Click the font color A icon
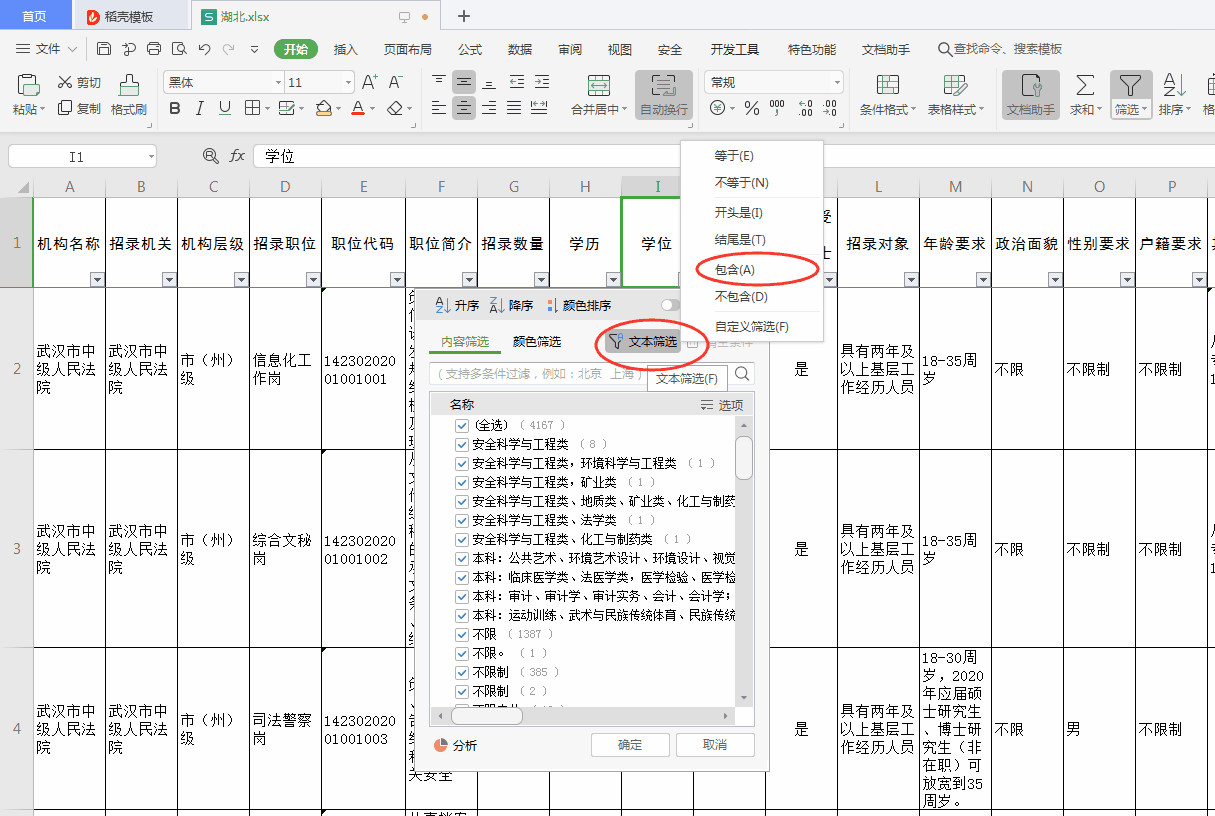 (358, 108)
